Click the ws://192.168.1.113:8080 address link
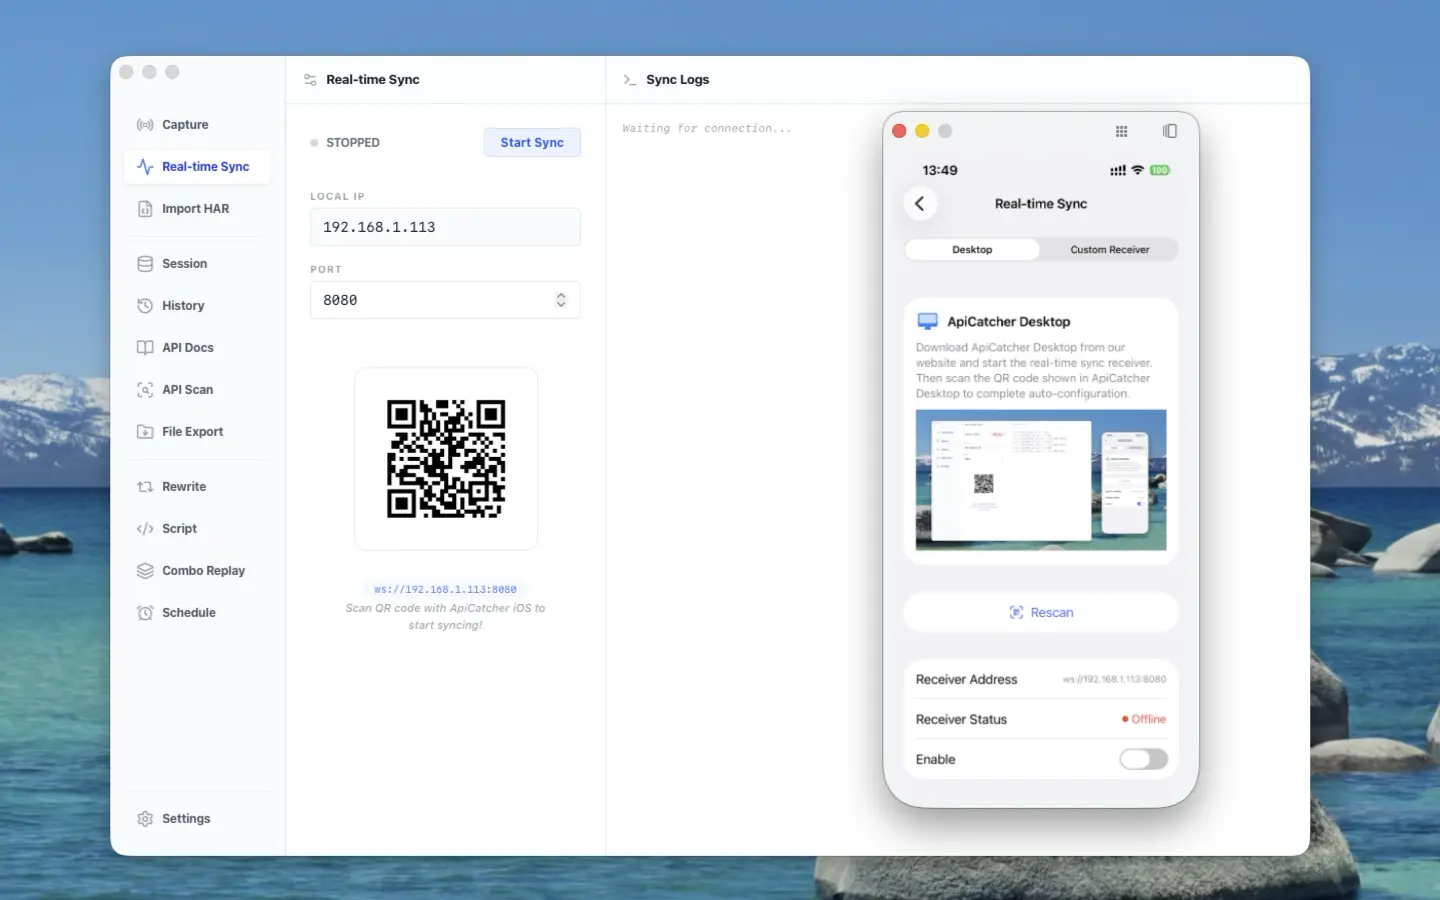This screenshot has width=1440, height=900. point(445,590)
